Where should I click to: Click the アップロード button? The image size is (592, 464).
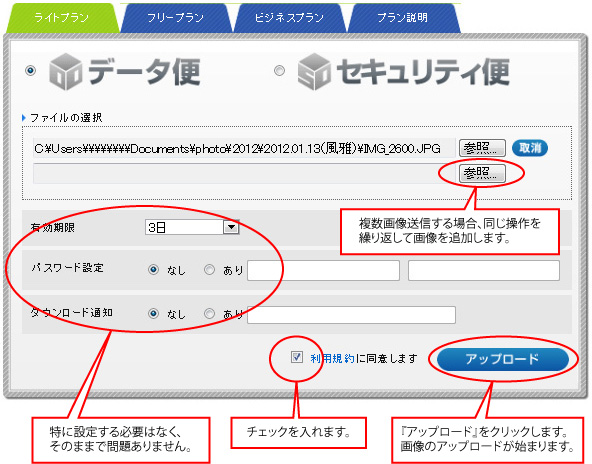503,359
